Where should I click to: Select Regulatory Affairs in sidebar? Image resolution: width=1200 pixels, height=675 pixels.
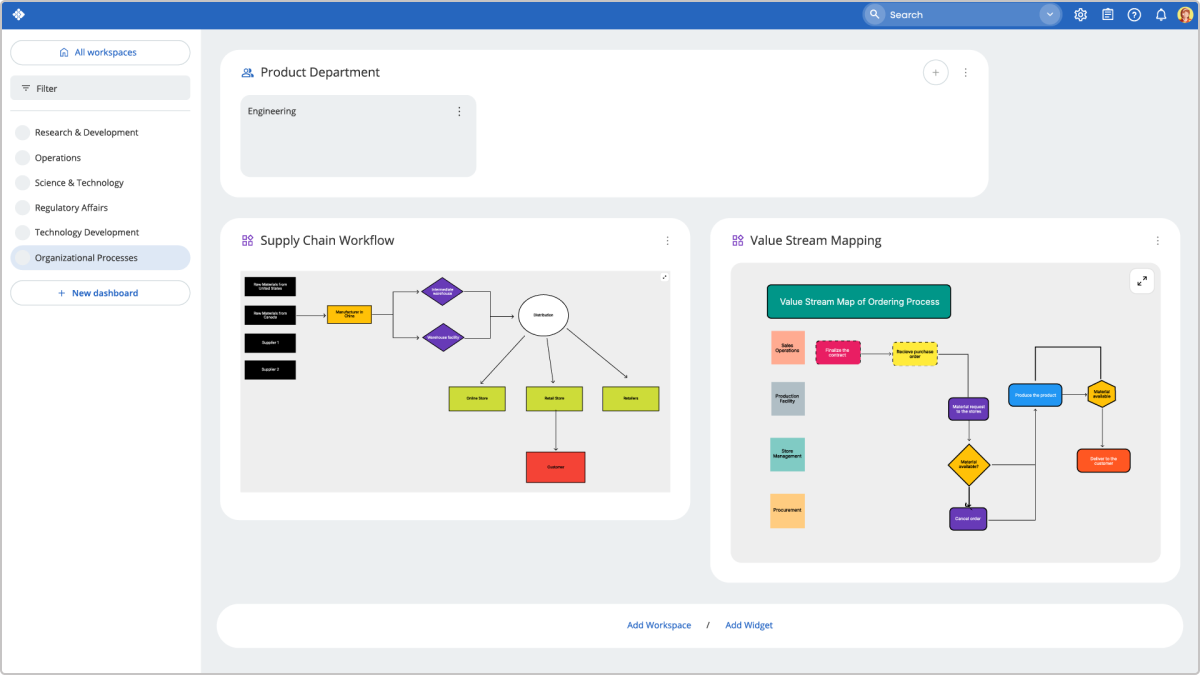click(x=71, y=208)
